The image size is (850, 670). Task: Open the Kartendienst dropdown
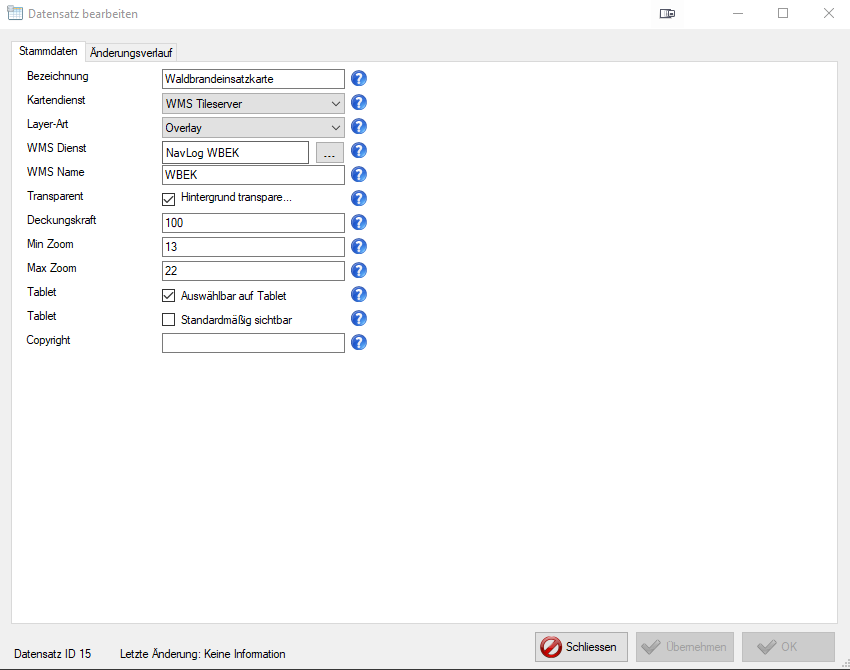[335, 102]
